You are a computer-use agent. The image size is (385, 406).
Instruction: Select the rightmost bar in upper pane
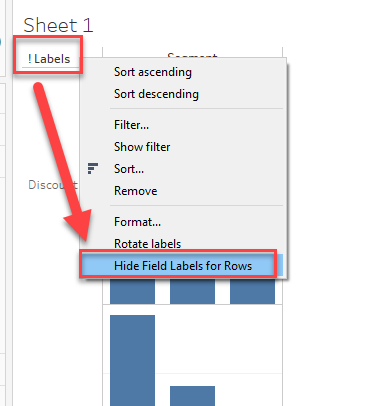[x=252, y=292]
